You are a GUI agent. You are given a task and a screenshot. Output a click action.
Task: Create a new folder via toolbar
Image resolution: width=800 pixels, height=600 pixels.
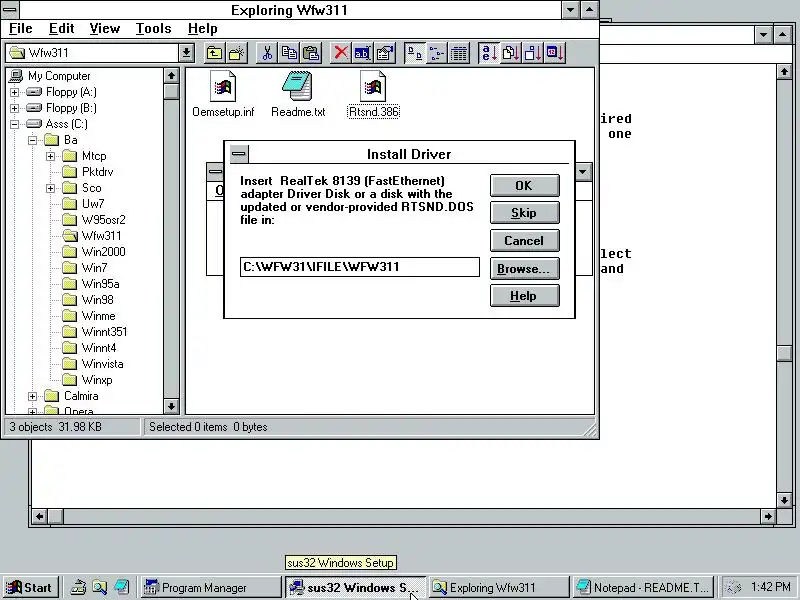click(237, 53)
